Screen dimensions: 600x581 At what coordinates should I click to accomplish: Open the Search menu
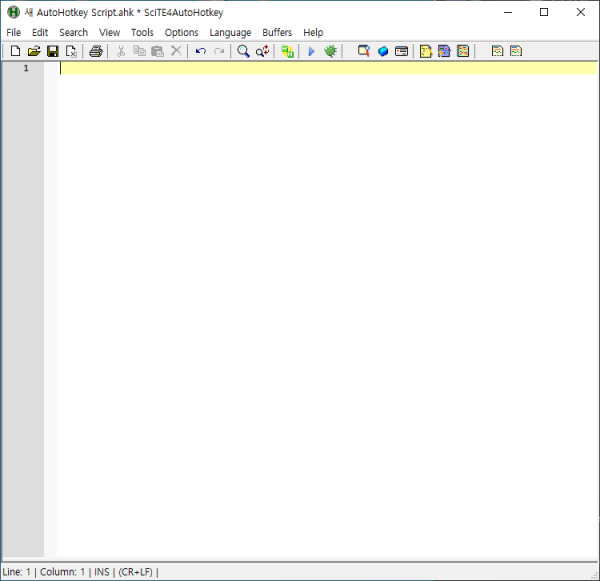[73, 33]
